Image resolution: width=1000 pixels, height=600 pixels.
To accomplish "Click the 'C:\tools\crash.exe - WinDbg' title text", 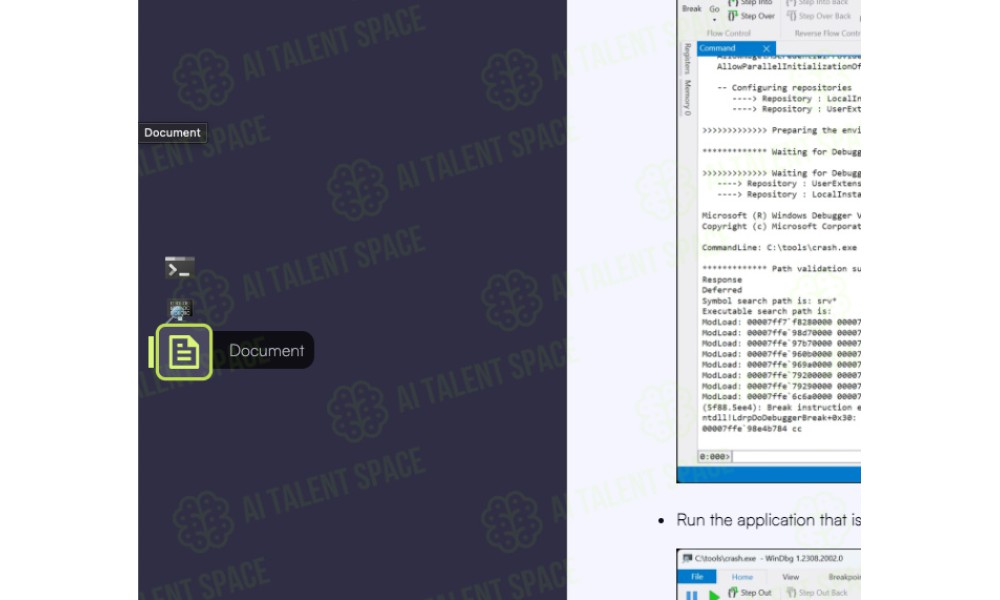I will point(769,559).
